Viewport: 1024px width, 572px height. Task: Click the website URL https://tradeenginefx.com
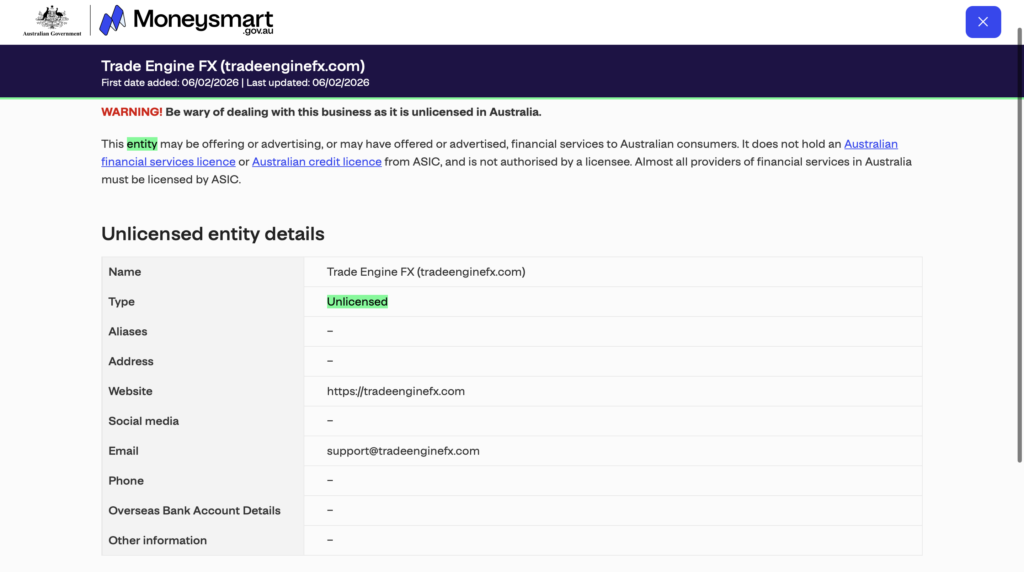point(395,391)
